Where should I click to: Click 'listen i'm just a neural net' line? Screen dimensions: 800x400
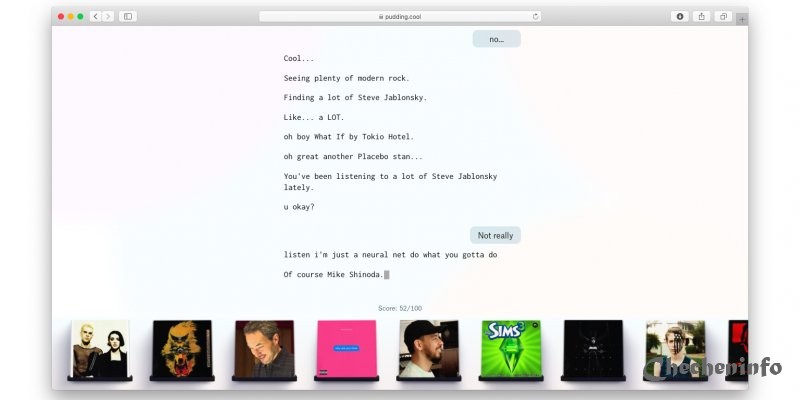tap(390, 255)
